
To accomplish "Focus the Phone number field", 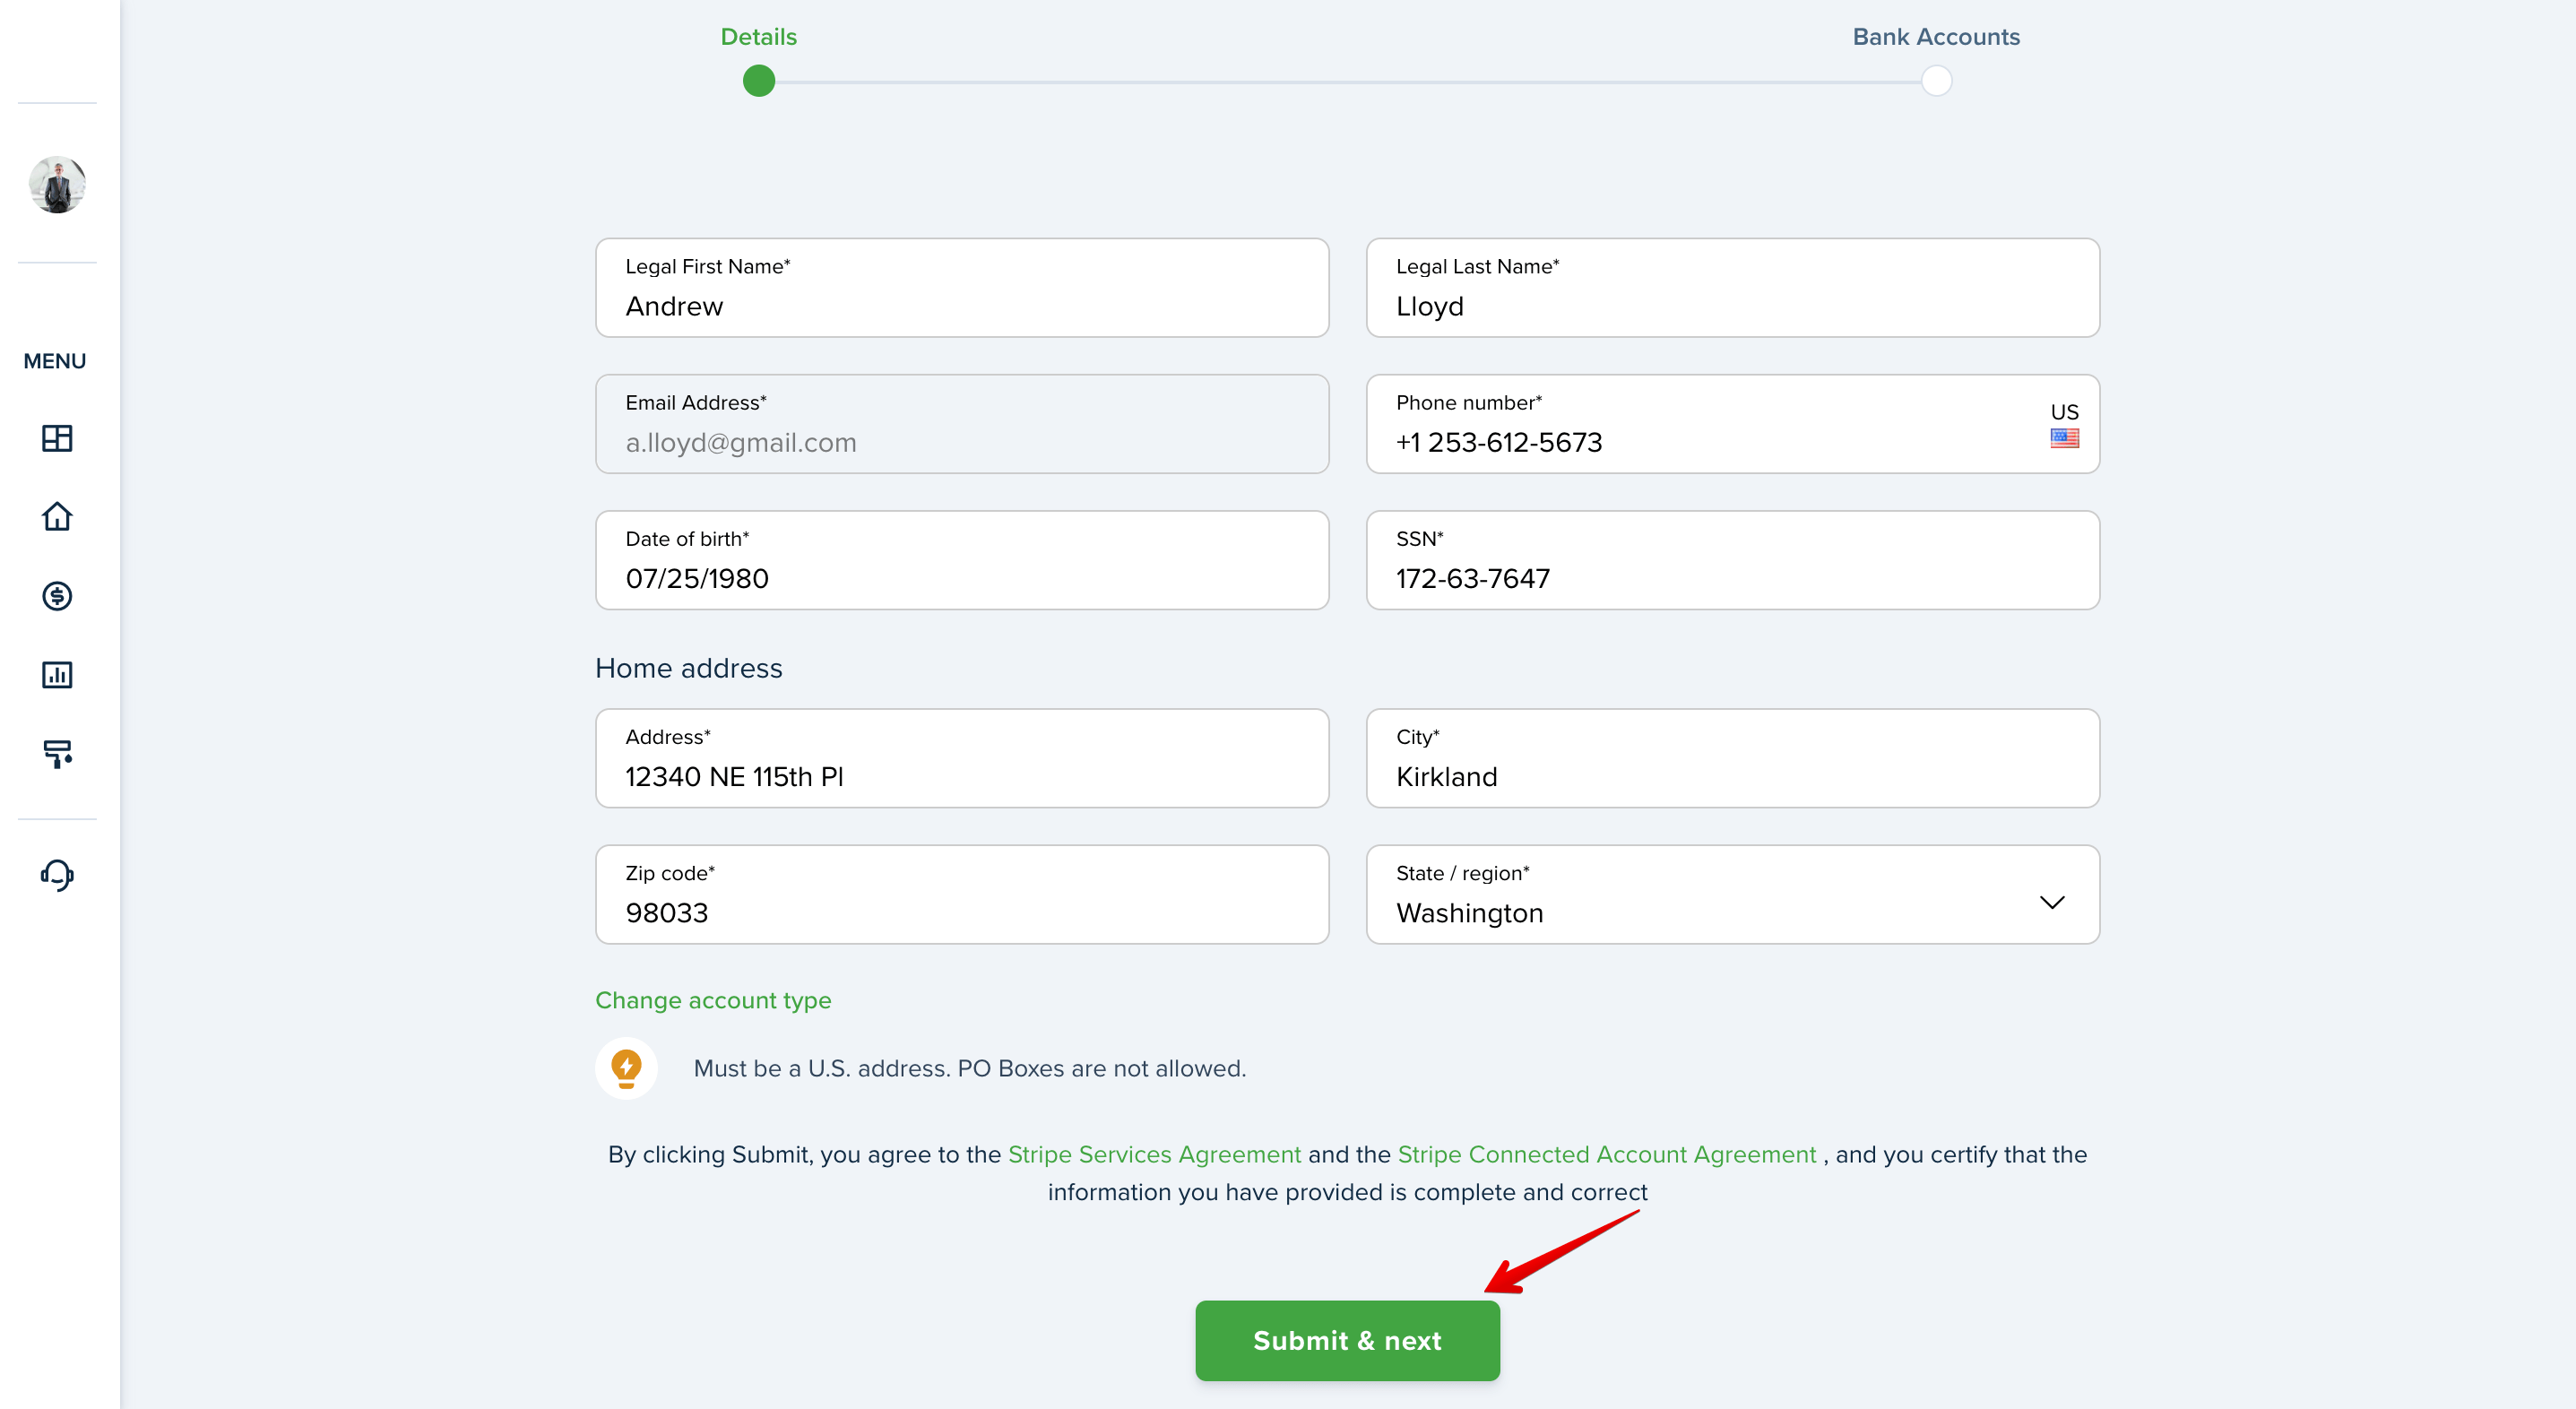I will tap(1732, 424).
